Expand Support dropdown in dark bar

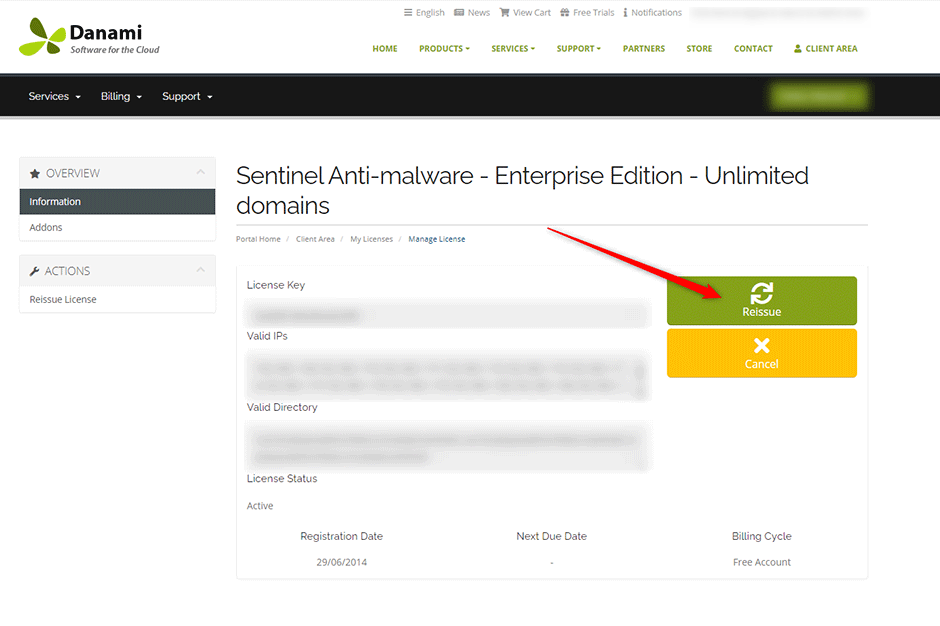tap(187, 97)
